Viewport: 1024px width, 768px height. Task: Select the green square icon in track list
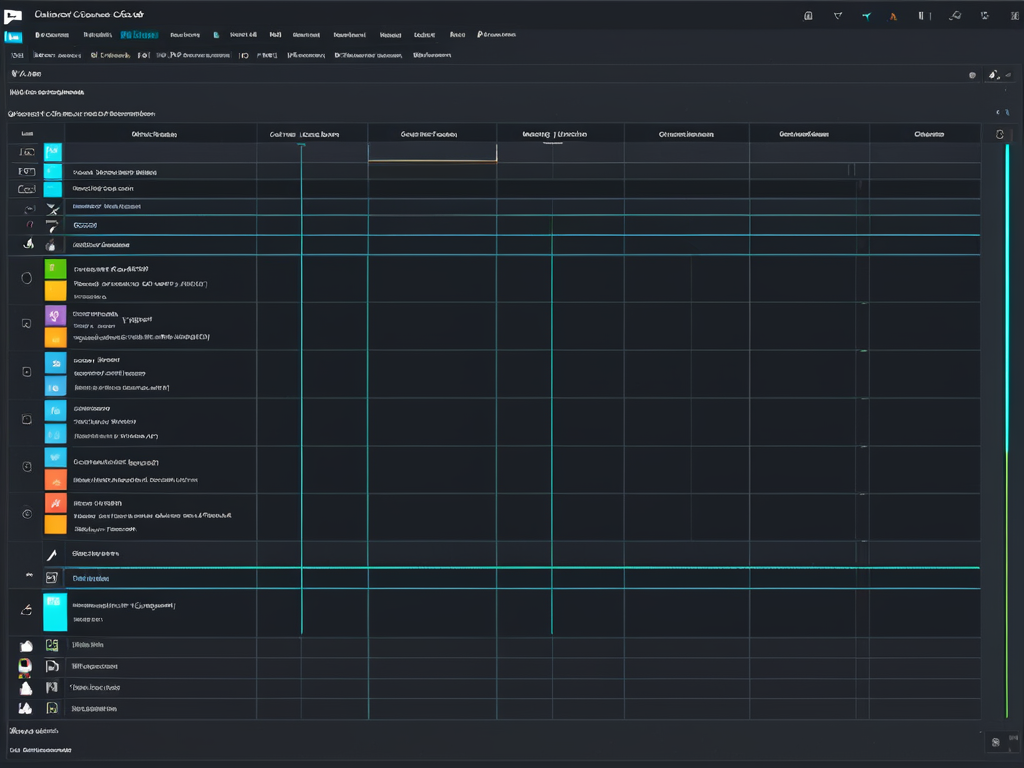click(55, 268)
